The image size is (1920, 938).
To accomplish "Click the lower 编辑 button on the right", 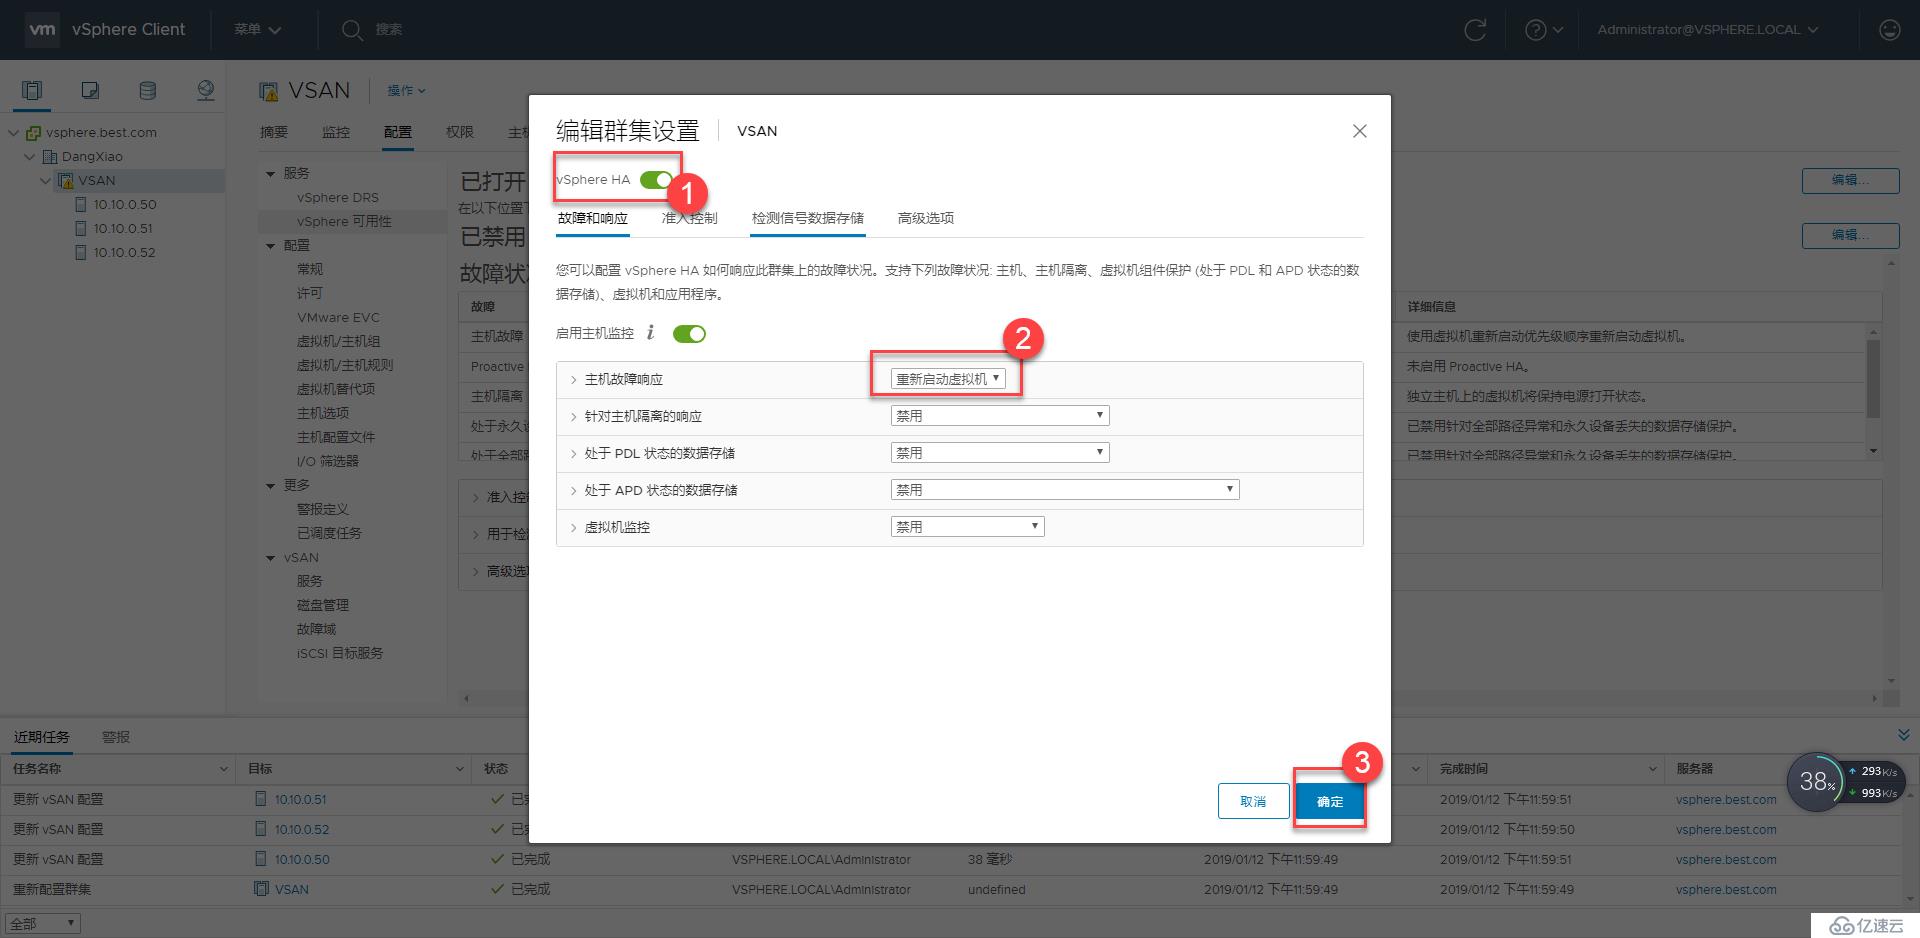I will [1850, 235].
